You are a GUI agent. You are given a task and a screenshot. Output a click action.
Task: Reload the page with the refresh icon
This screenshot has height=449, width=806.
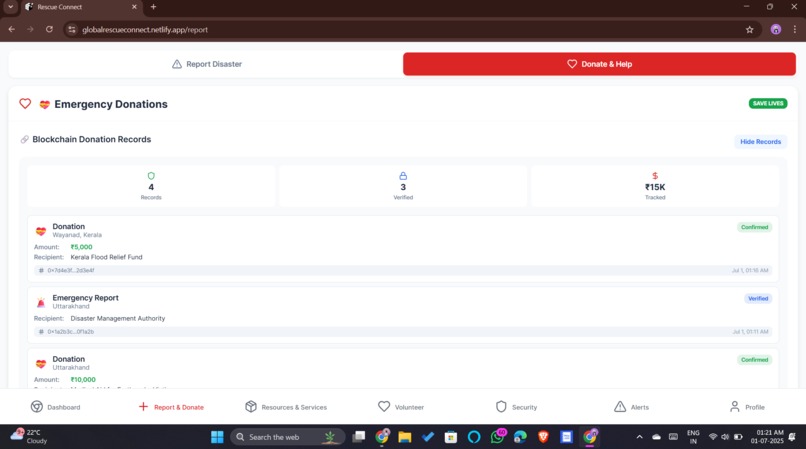point(49,29)
